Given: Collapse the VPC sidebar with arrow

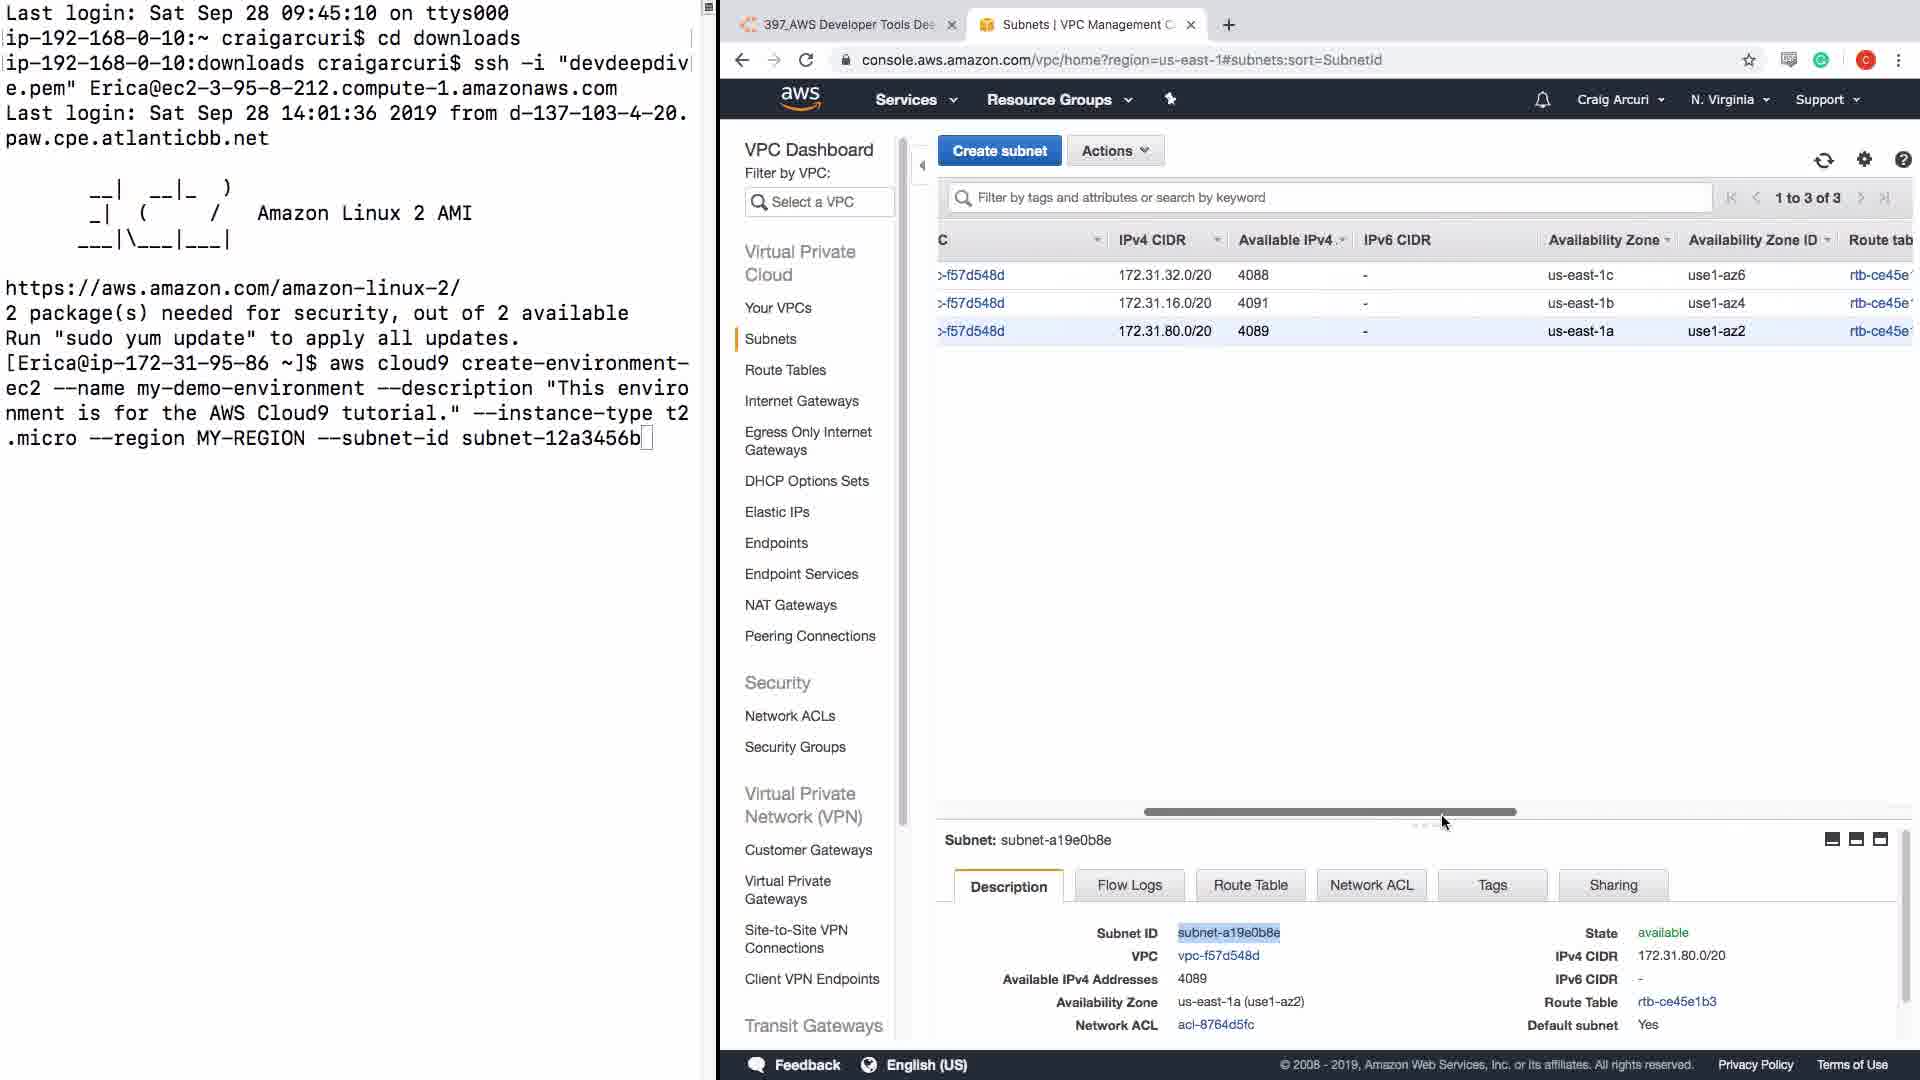Looking at the screenshot, I should point(922,165).
